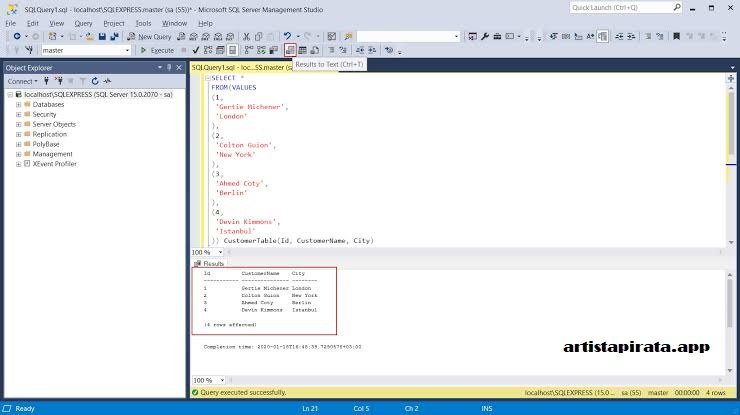Toggle highlighted text editor toolbar button
Viewport: 740px width, 415px height.
(x=603, y=36)
